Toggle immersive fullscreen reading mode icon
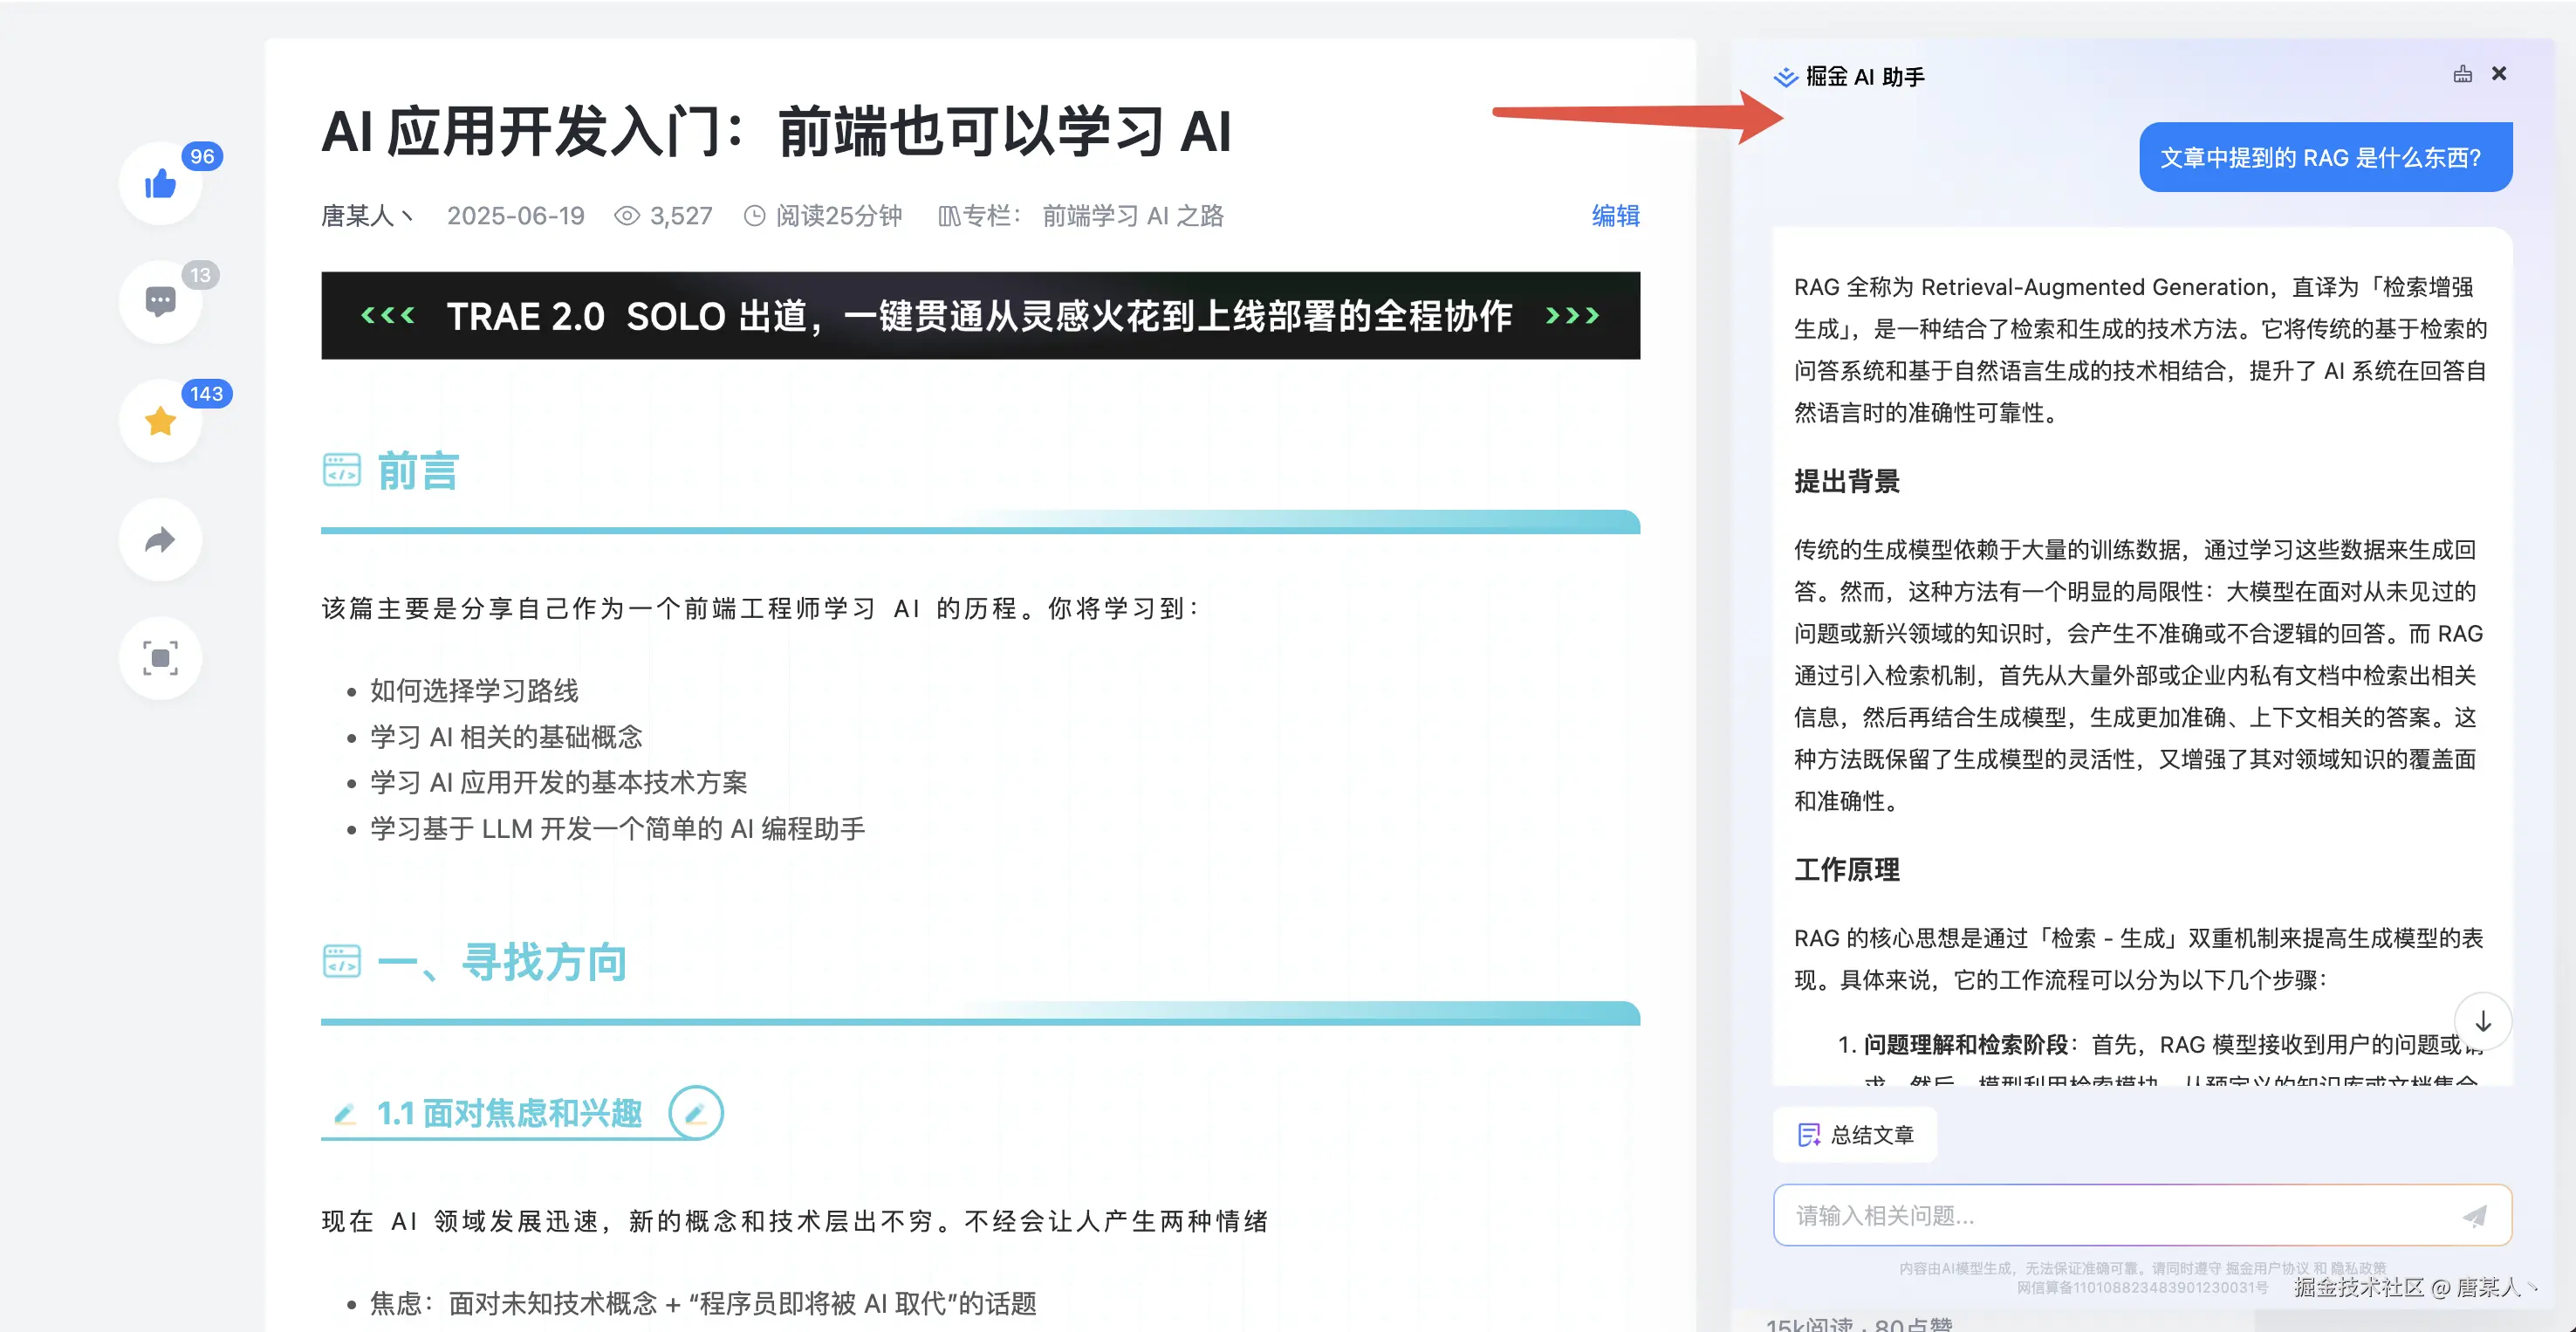The image size is (2576, 1332). [160, 658]
